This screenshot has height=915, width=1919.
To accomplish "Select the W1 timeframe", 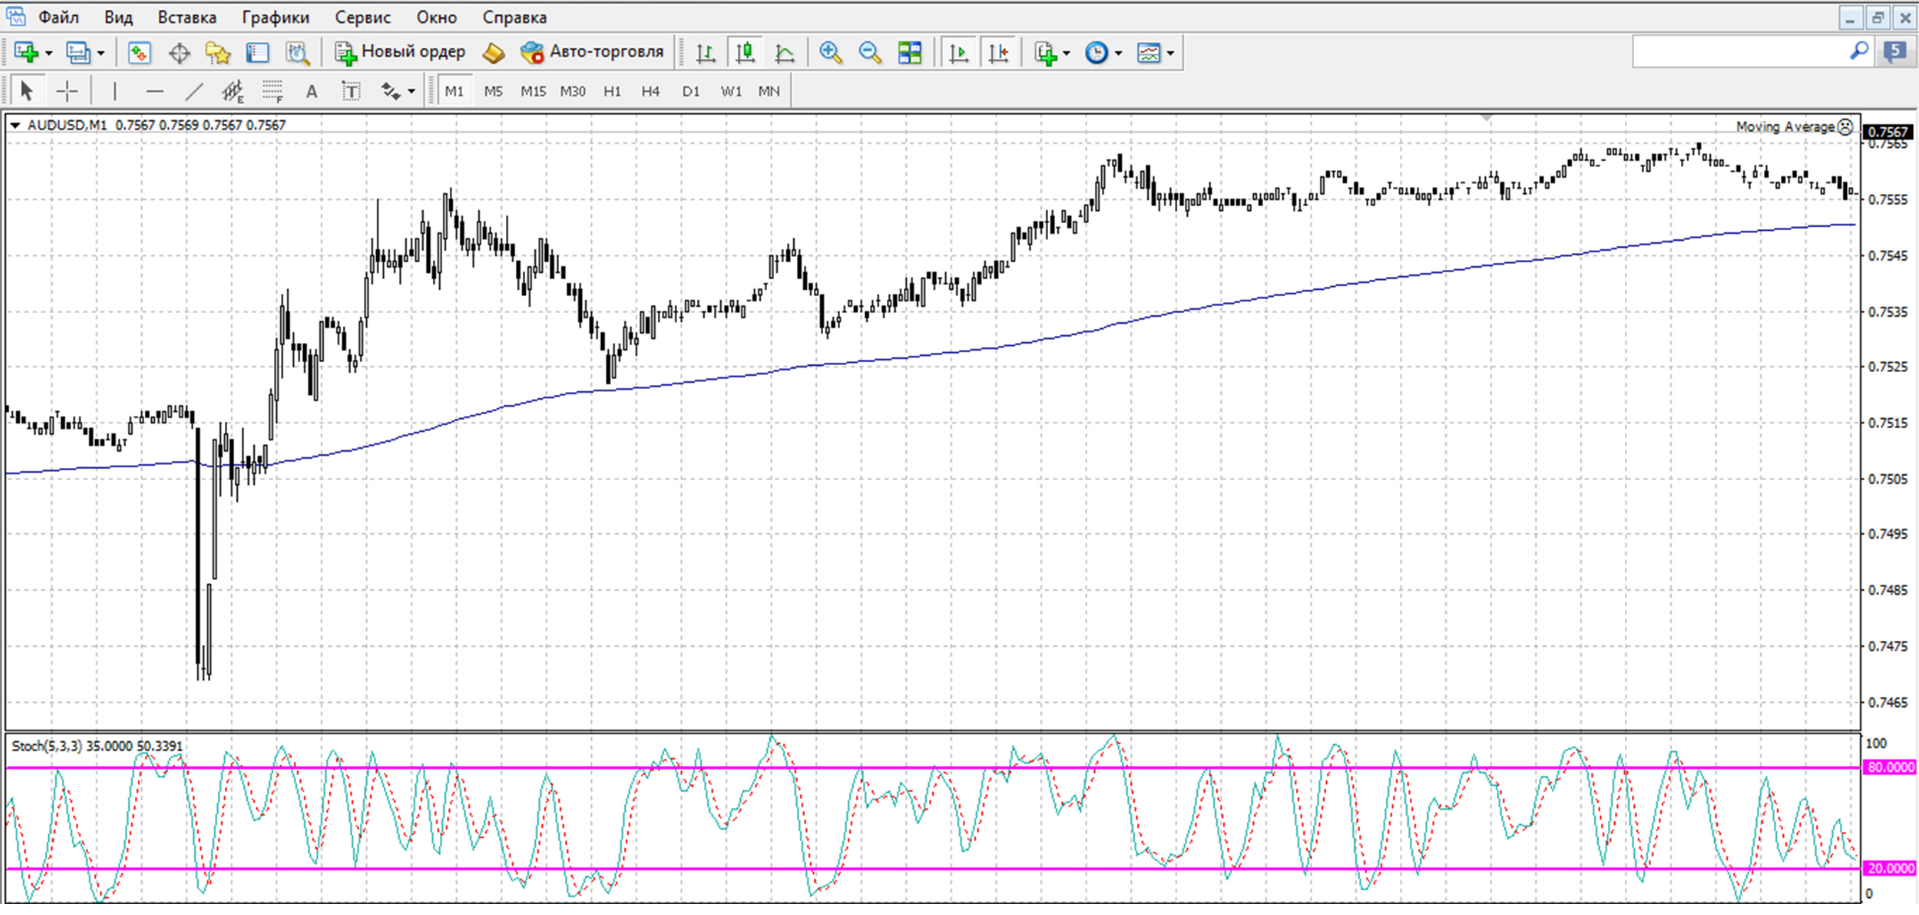I will tap(731, 91).
